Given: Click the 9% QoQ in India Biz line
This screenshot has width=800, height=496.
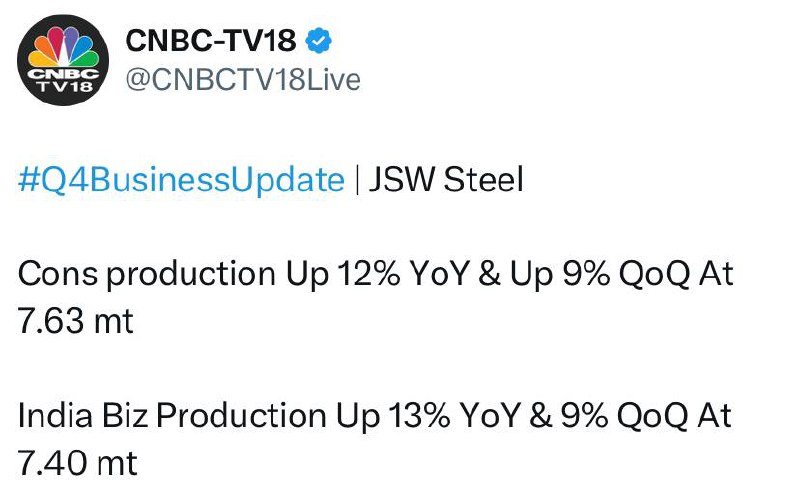Looking at the screenshot, I should point(624,415).
